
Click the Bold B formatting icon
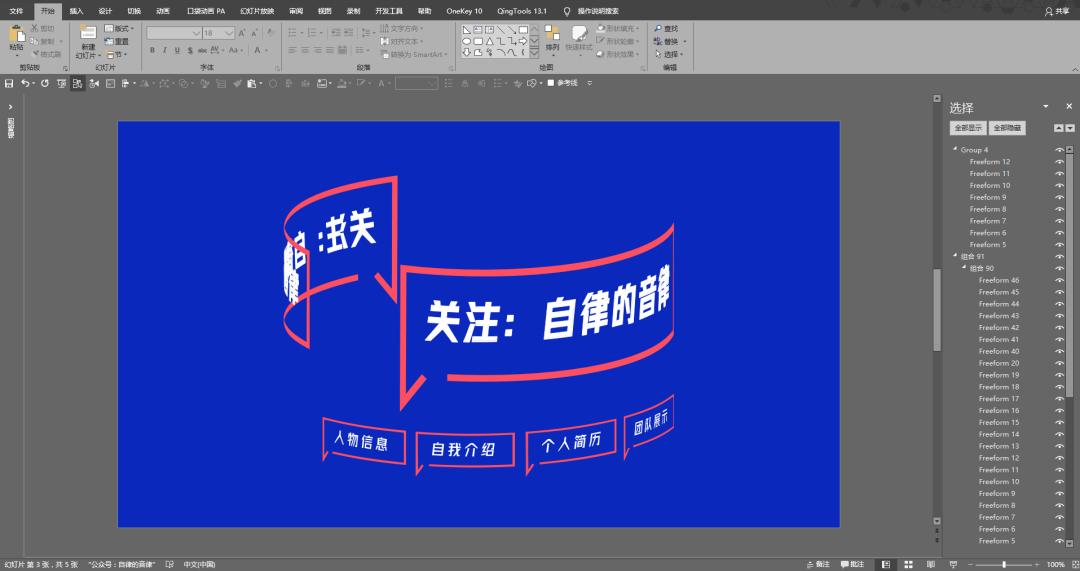click(x=152, y=50)
